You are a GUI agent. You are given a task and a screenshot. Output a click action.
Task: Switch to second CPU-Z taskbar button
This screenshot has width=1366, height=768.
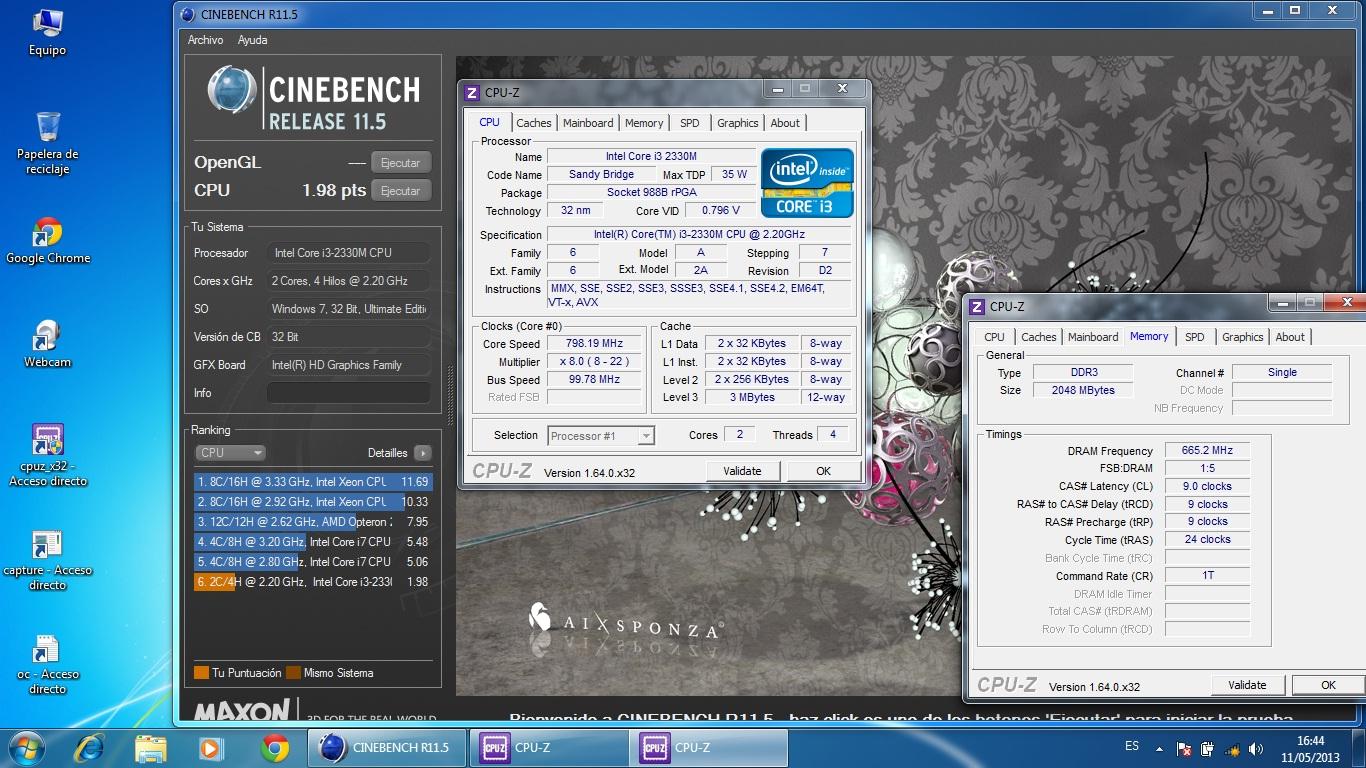pyautogui.click(x=709, y=748)
